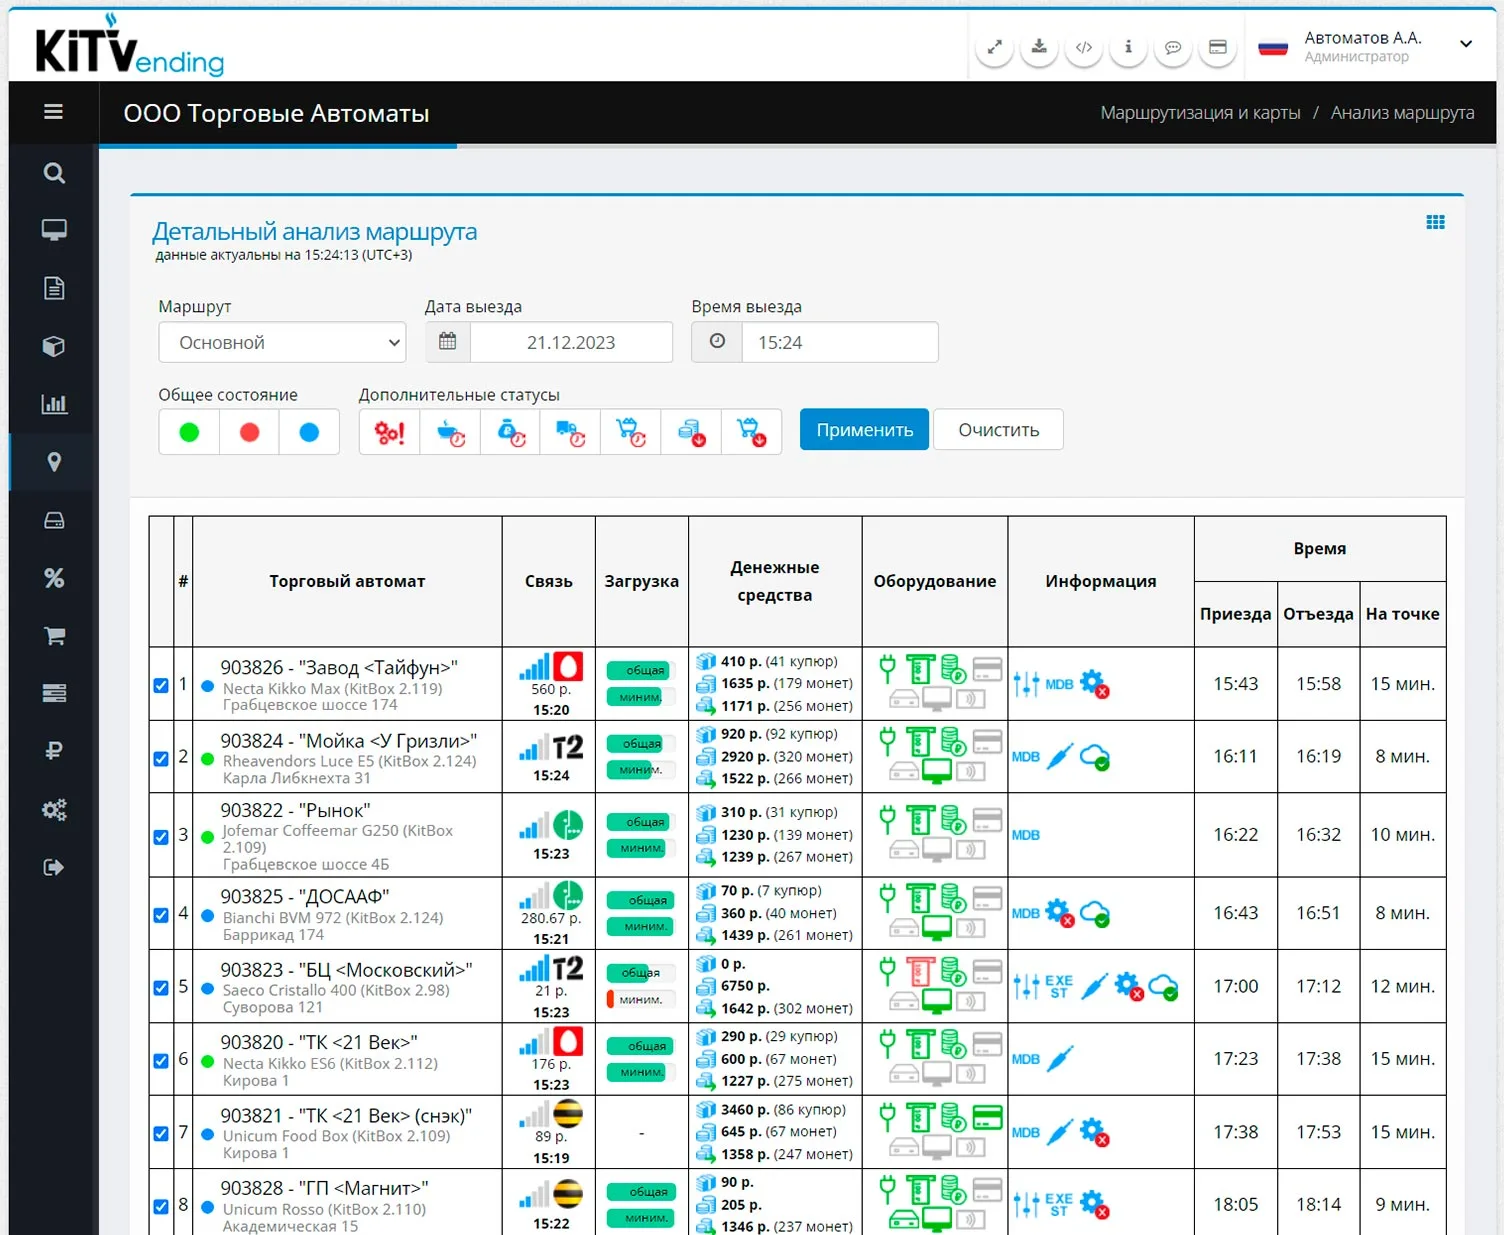Click the Денежные средства column header
Image resolution: width=1504 pixels, height=1235 pixels.
coord(775,581)
